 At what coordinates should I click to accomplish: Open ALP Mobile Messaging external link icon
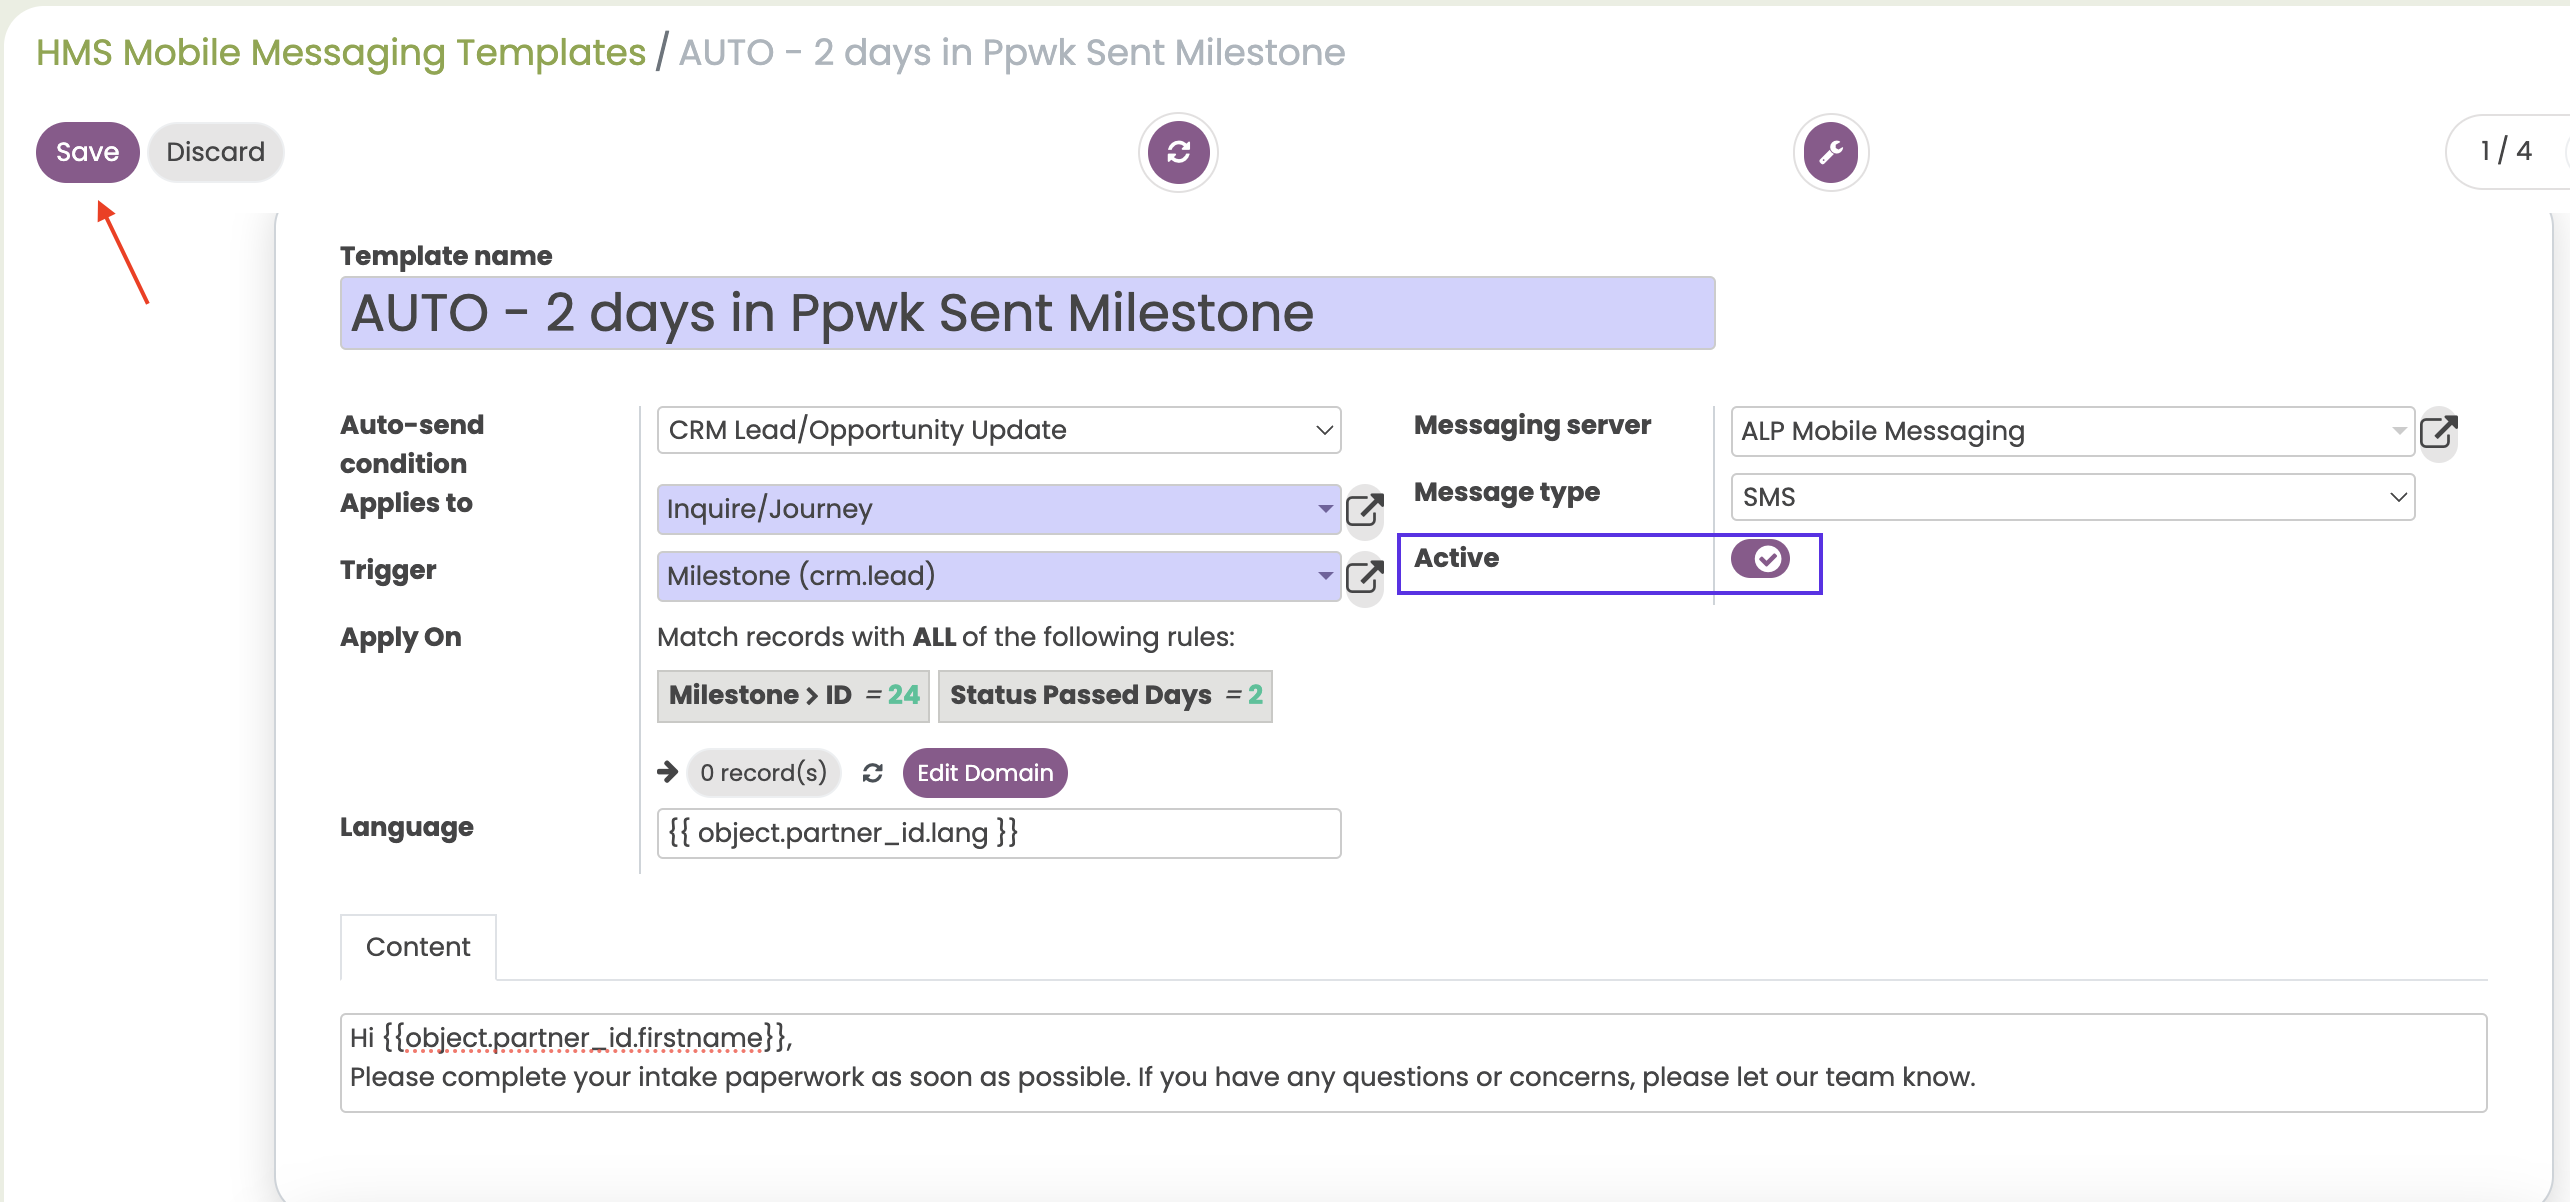[2438, 432]
